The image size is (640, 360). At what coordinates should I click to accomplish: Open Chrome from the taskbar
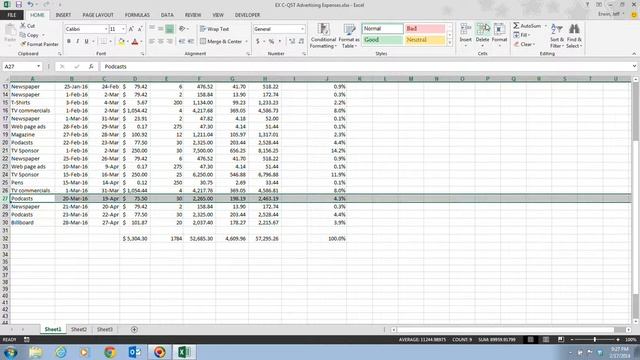(x=110, y=352)
